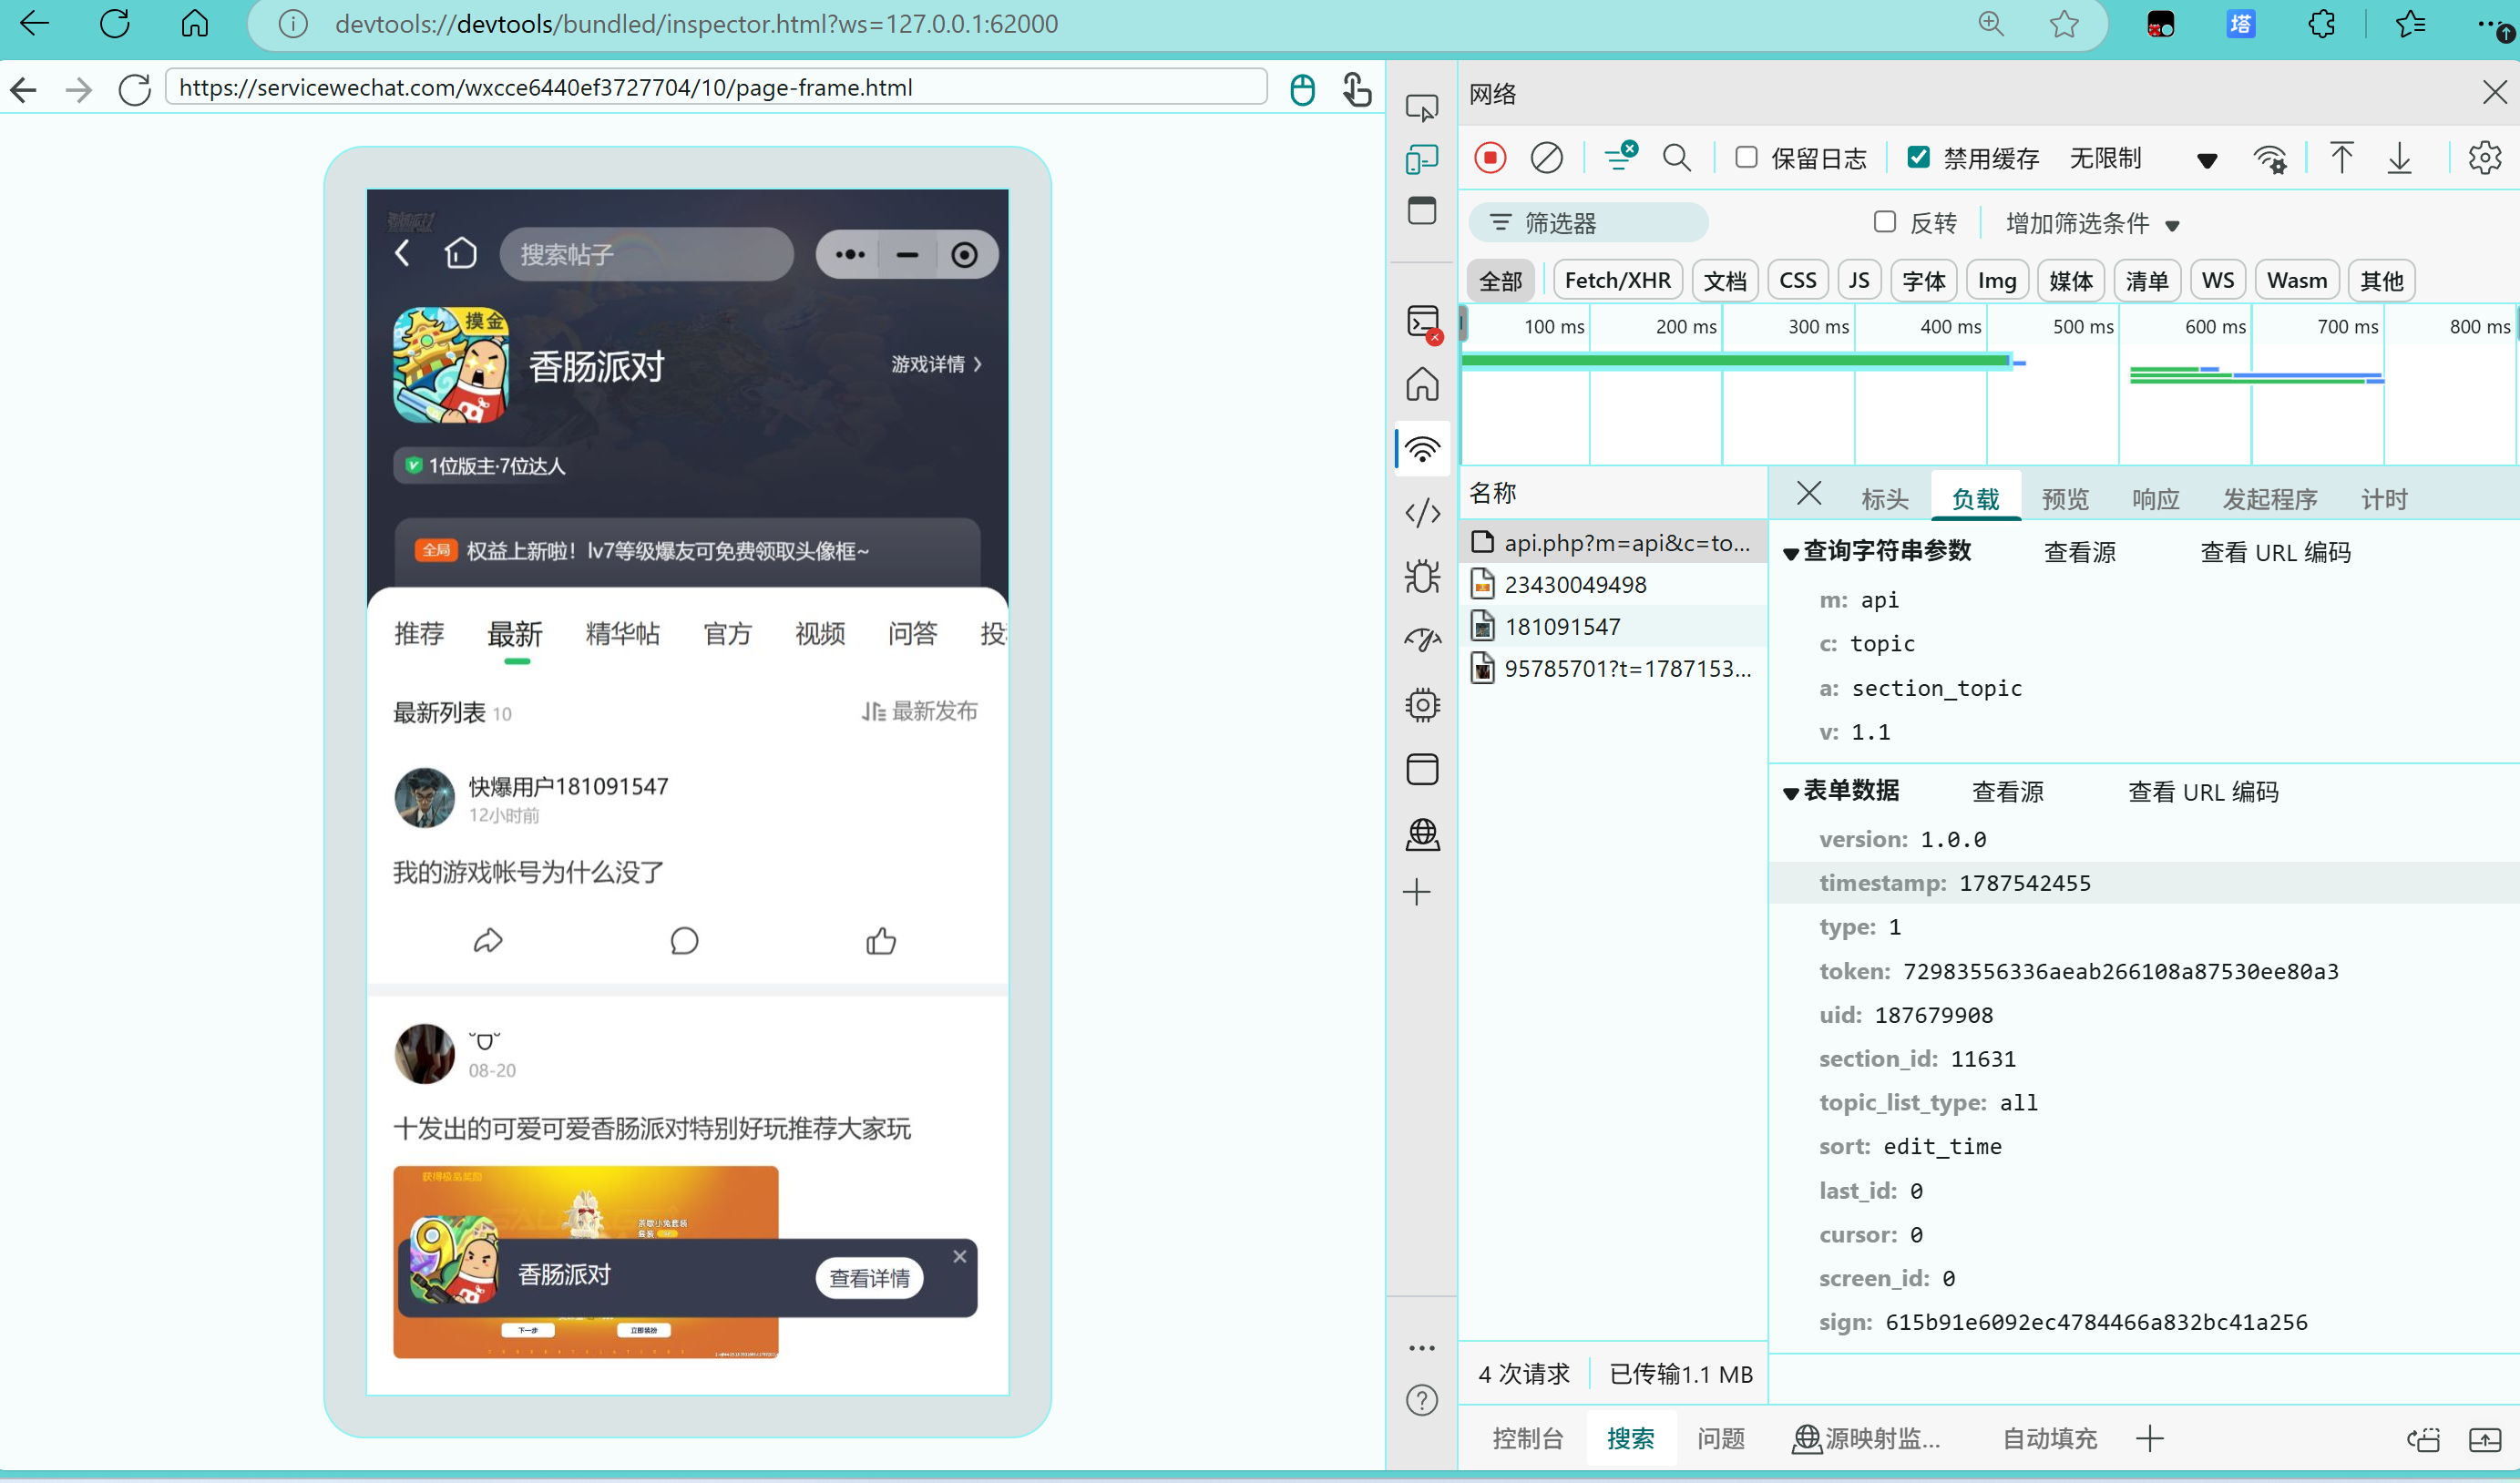Toggle the network filter funnel icon

[1620, 156]
